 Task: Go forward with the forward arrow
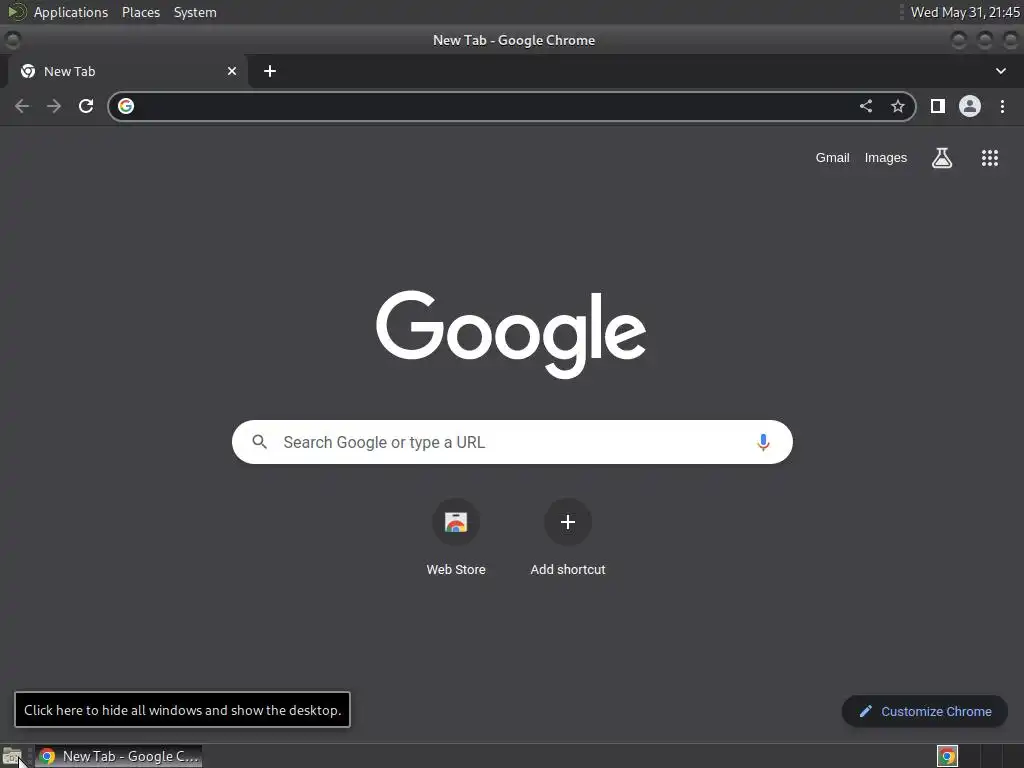pyautogui.click(x=54, y=106)
